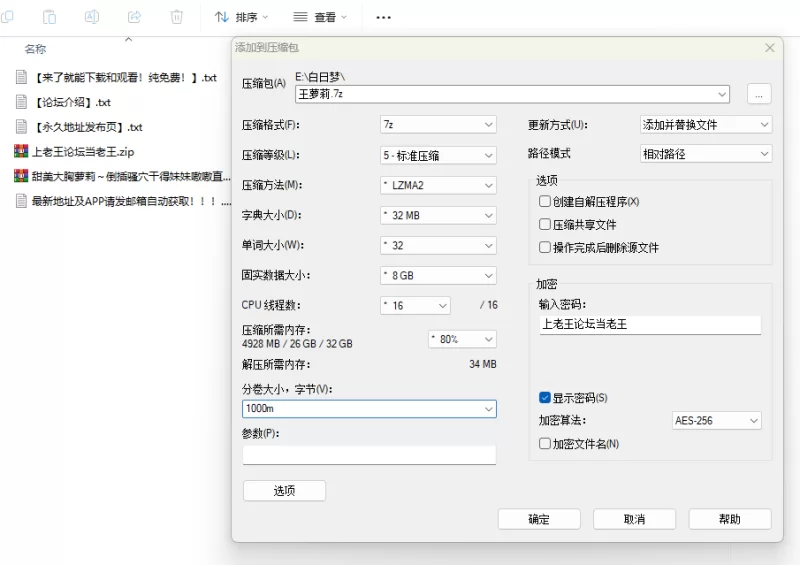The width and height of the screenshot is (800, 565).
Task: Open the 加密算法 AES-256 dropdown
Action: 716,421
